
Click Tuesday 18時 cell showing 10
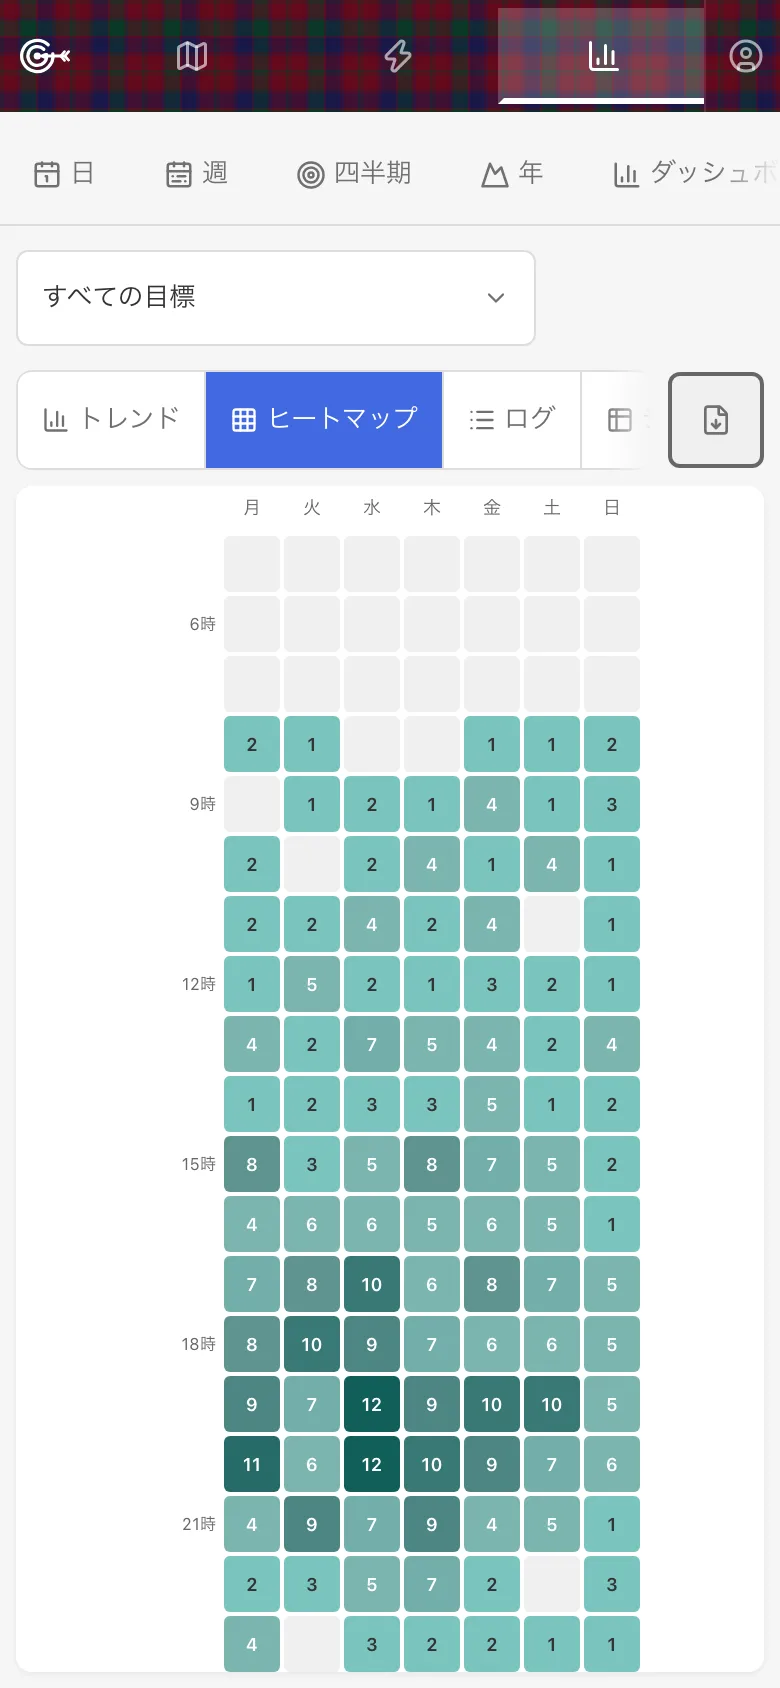[x=312, y=1344]
